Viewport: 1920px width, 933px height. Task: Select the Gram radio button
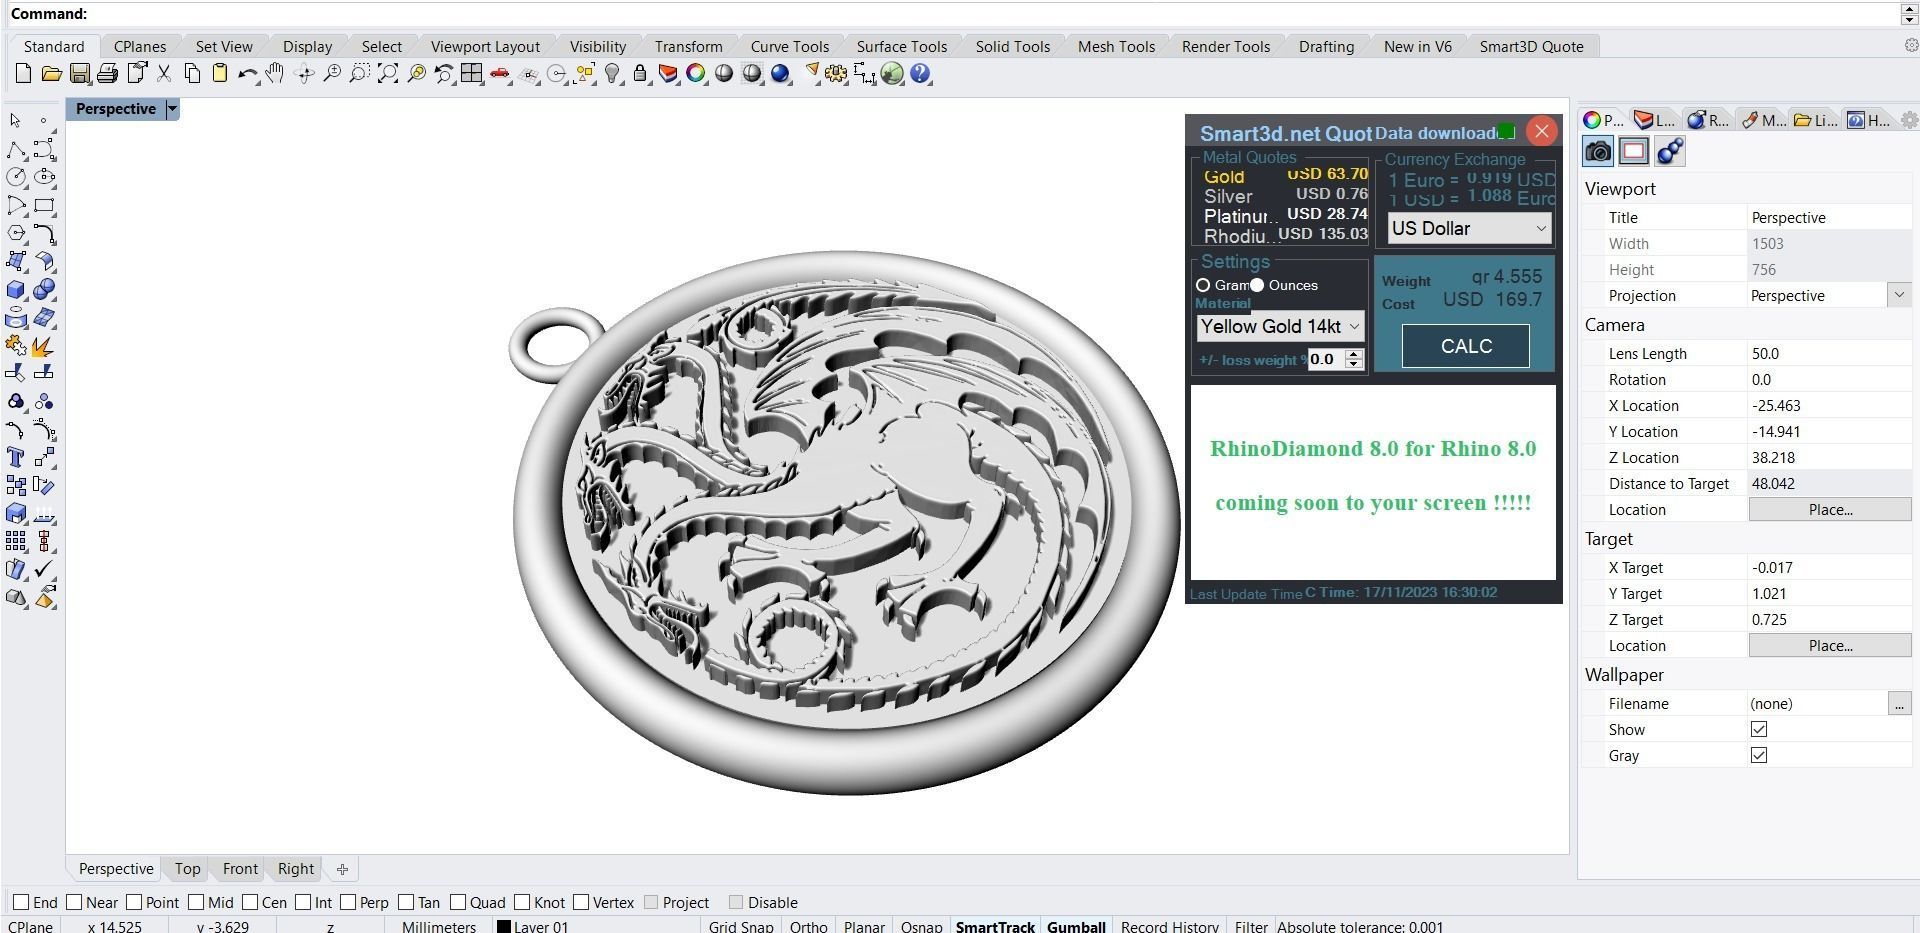pos(1203,285)
